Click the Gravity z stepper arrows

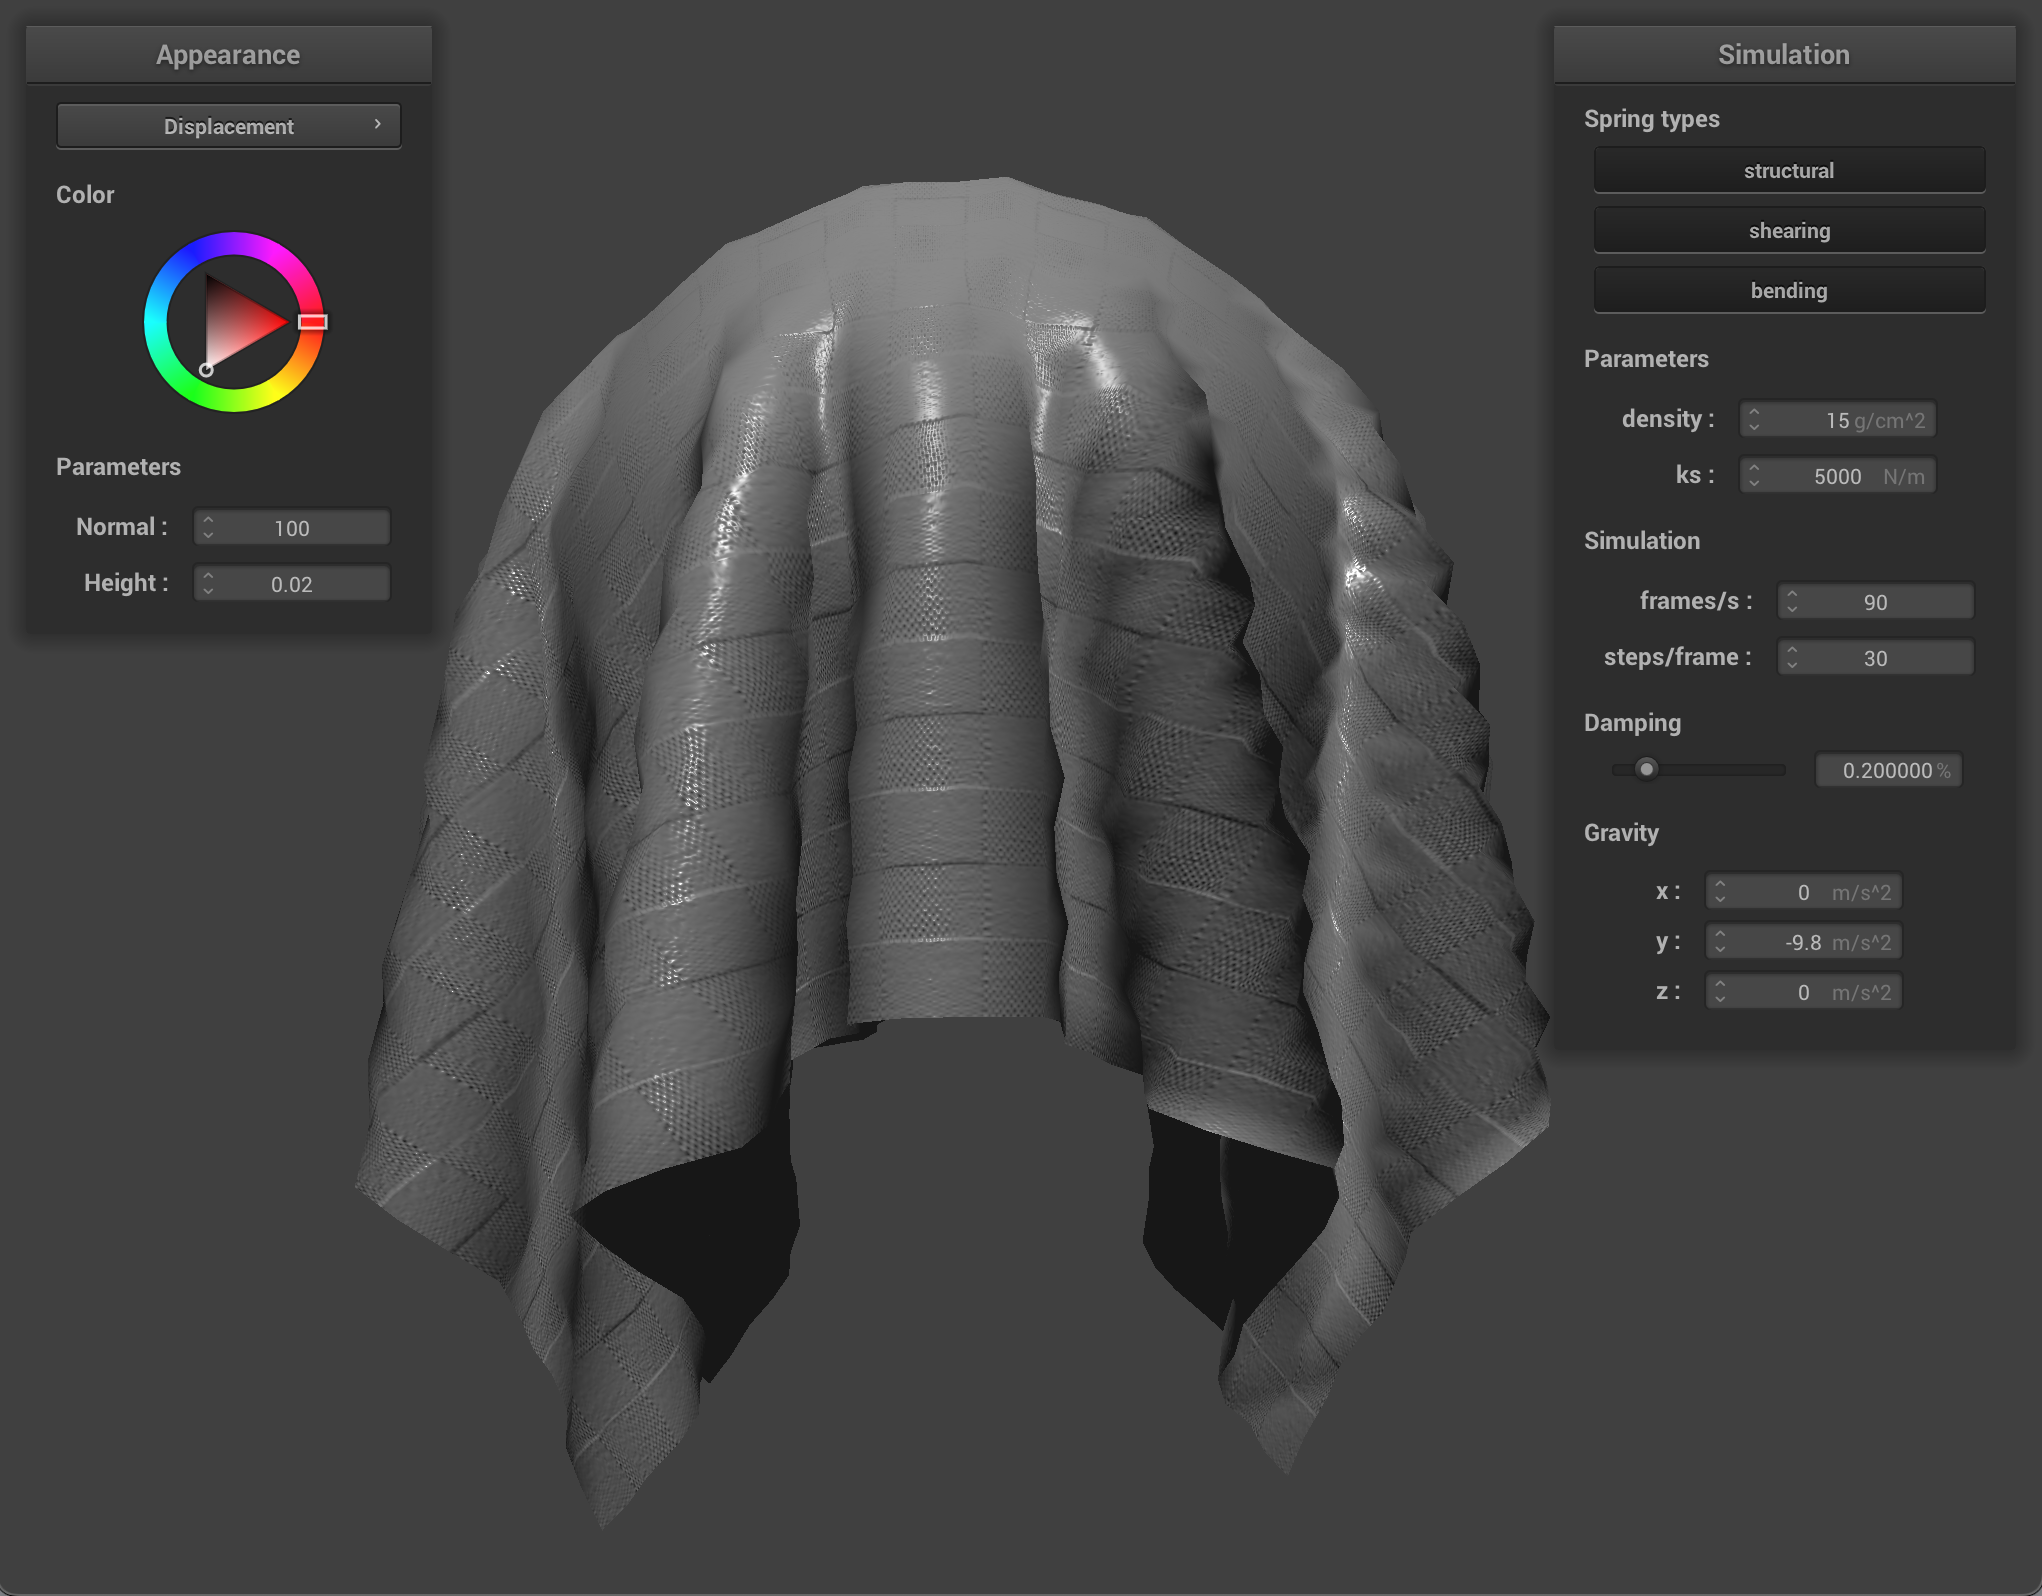coord(1720,991)
